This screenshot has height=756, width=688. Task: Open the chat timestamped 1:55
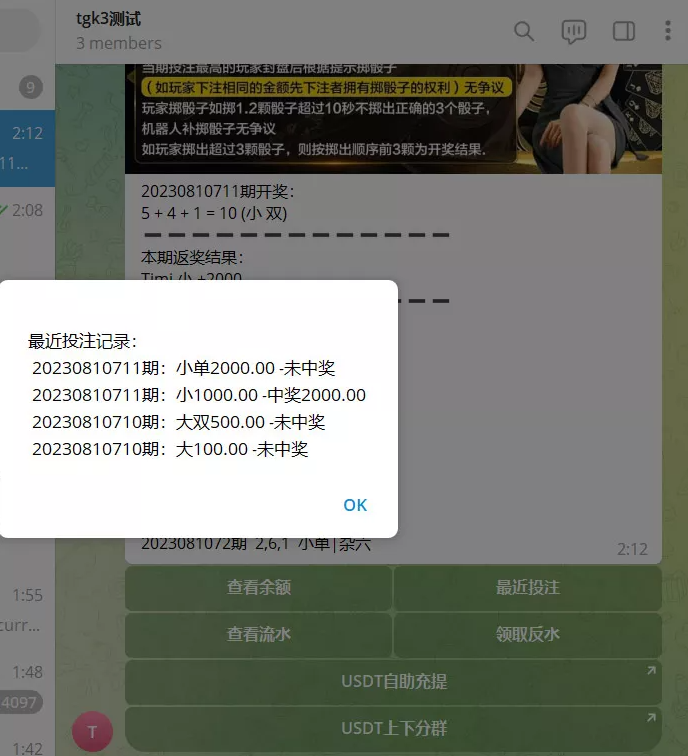pos(27,610)
